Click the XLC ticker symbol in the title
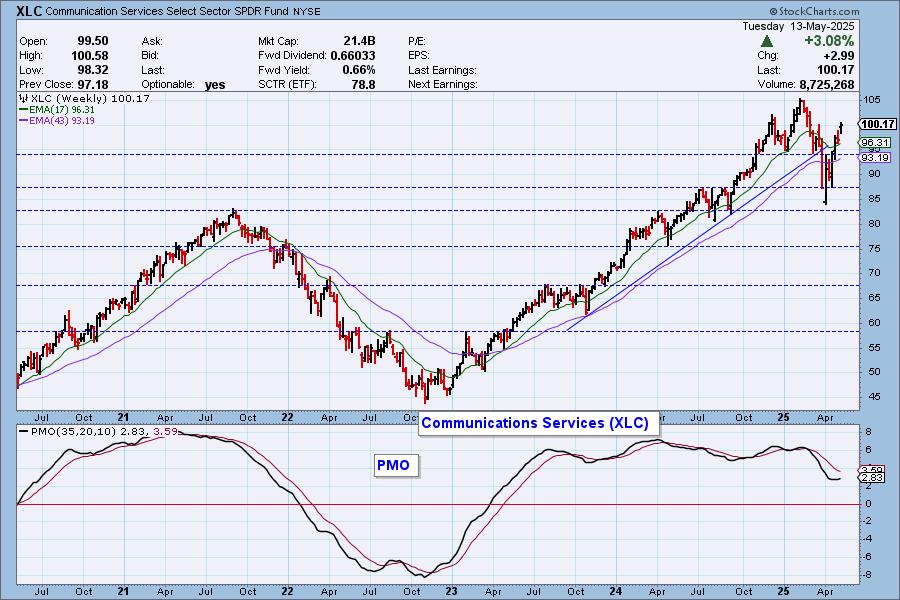 coord(29,11)
